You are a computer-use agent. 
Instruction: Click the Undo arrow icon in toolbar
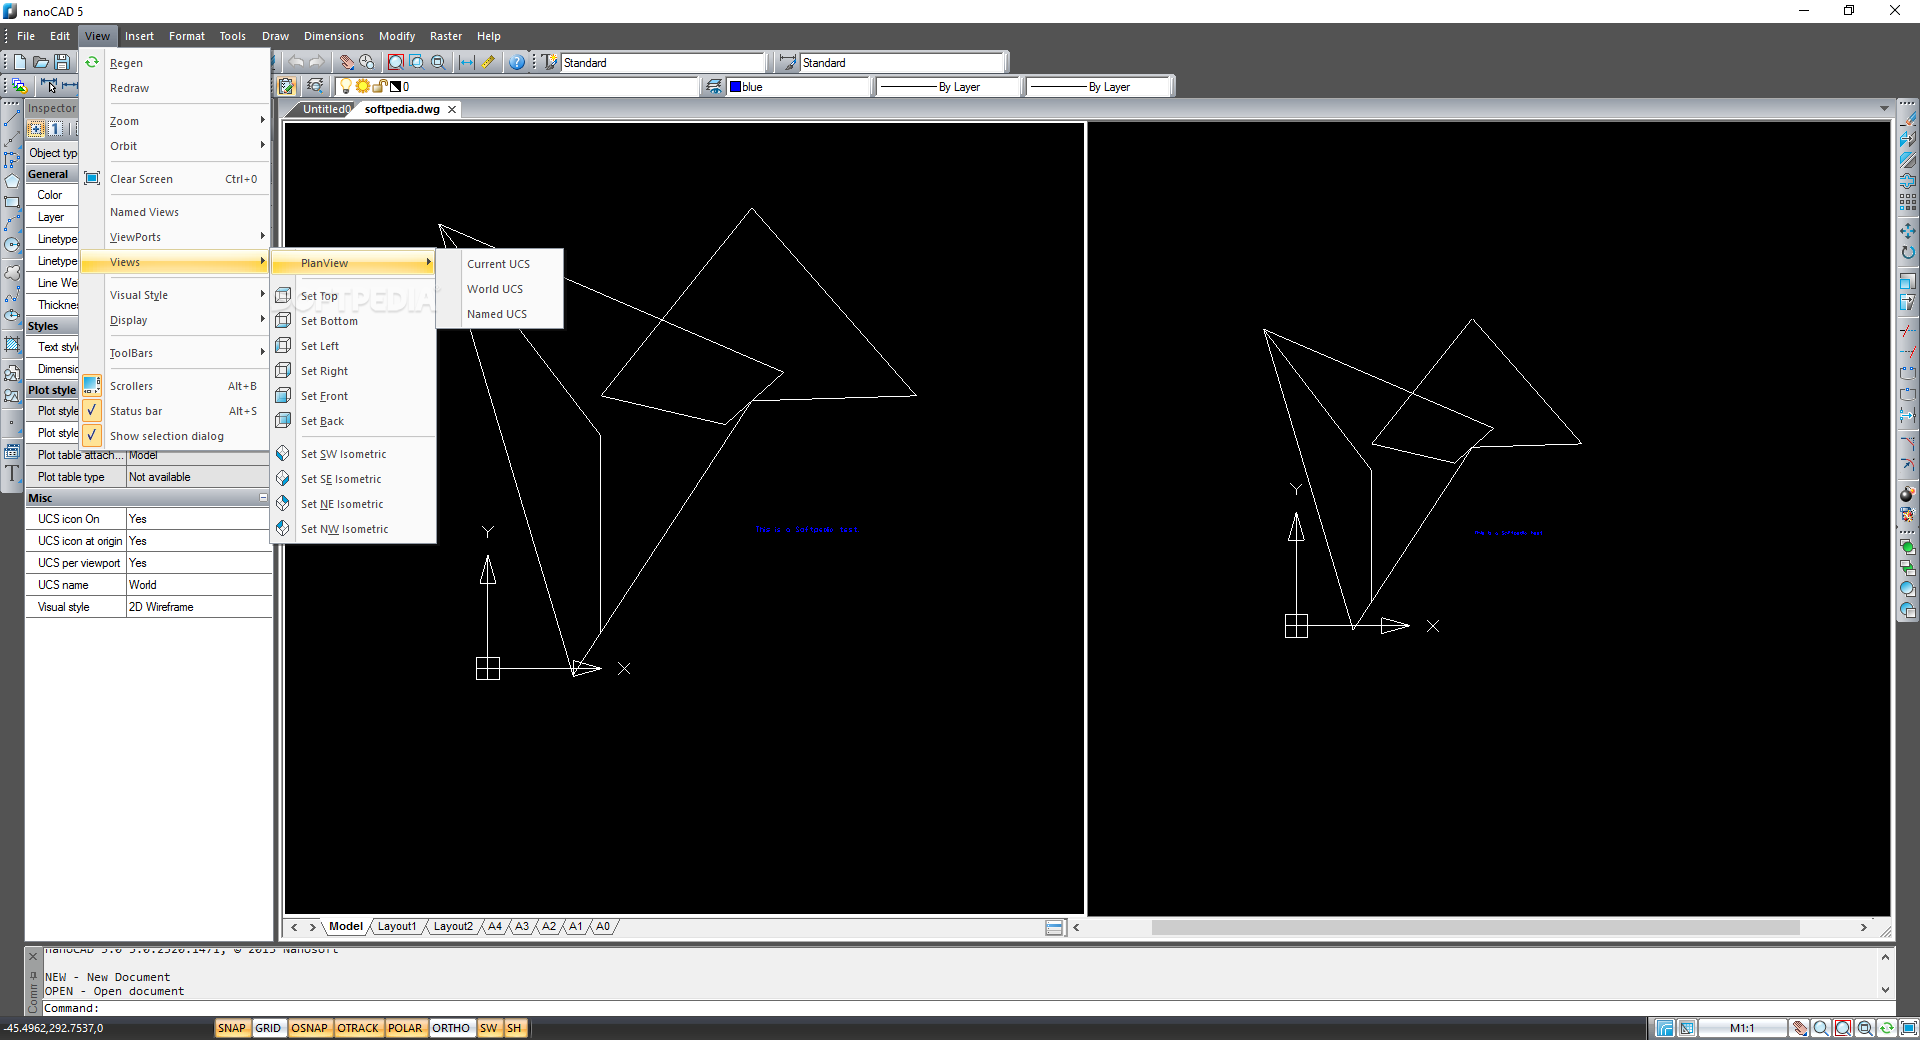point(296,62)
